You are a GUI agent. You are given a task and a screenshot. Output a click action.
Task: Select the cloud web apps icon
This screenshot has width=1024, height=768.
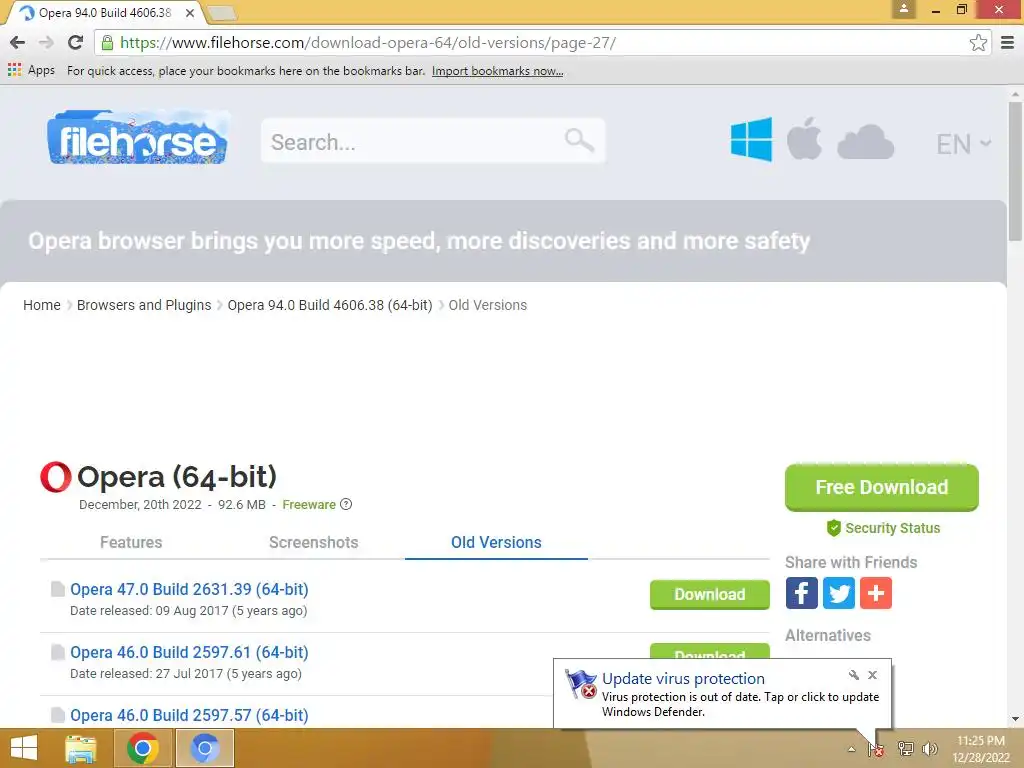pos(865,142)
